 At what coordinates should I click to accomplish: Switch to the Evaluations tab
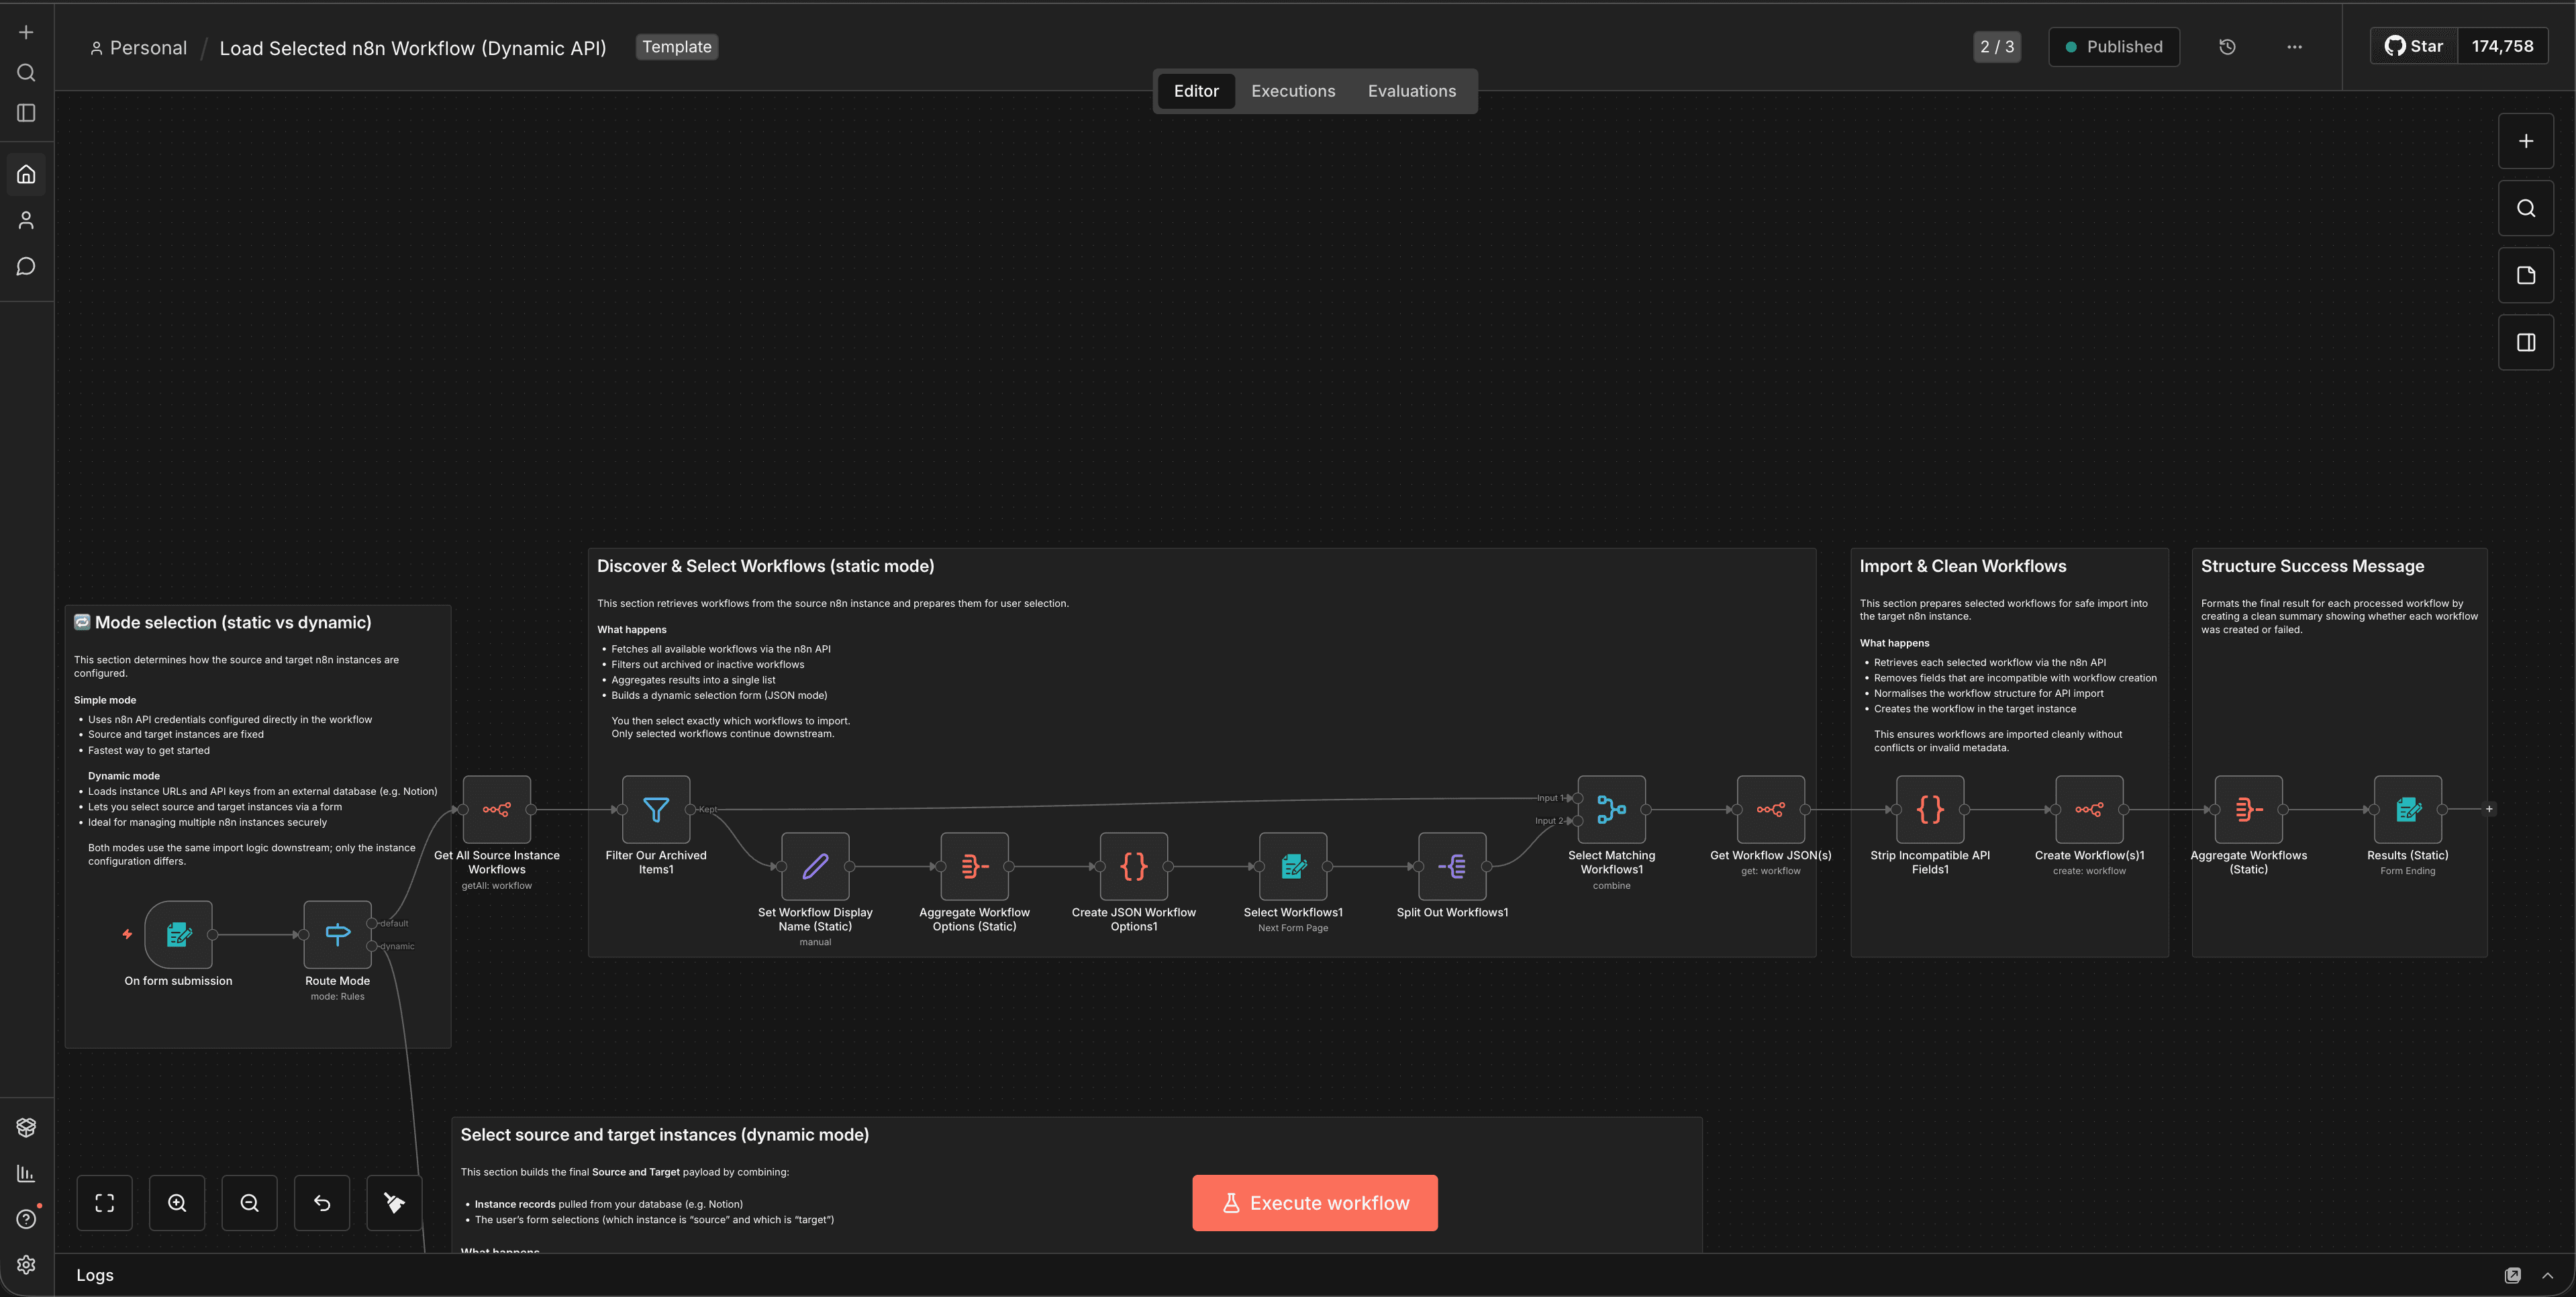(x=1411, y=91)
